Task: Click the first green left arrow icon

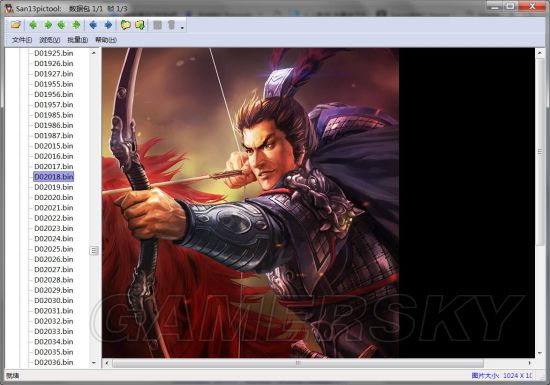Action: tap(33, 25)
